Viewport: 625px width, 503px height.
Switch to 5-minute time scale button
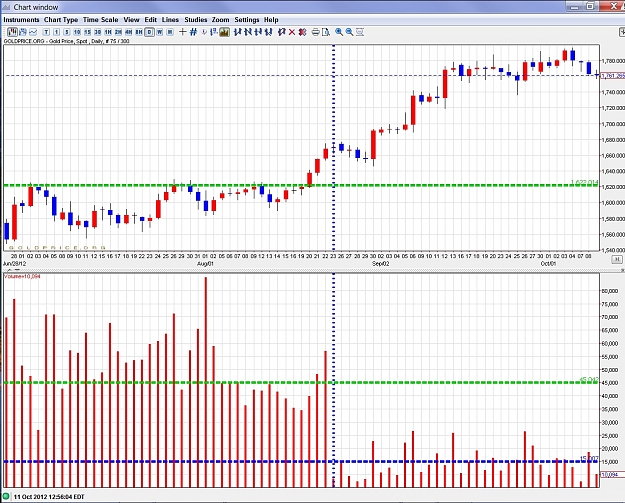pyautogui.click(x=67, y=32)
